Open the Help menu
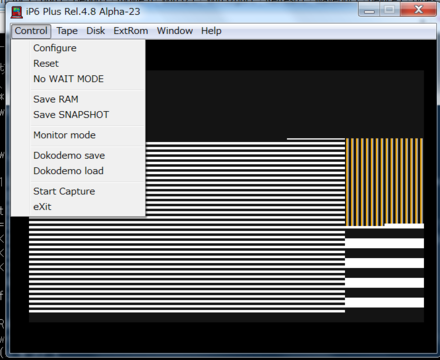The width and height of the screenshot is (440, 360). pos(211,31)
